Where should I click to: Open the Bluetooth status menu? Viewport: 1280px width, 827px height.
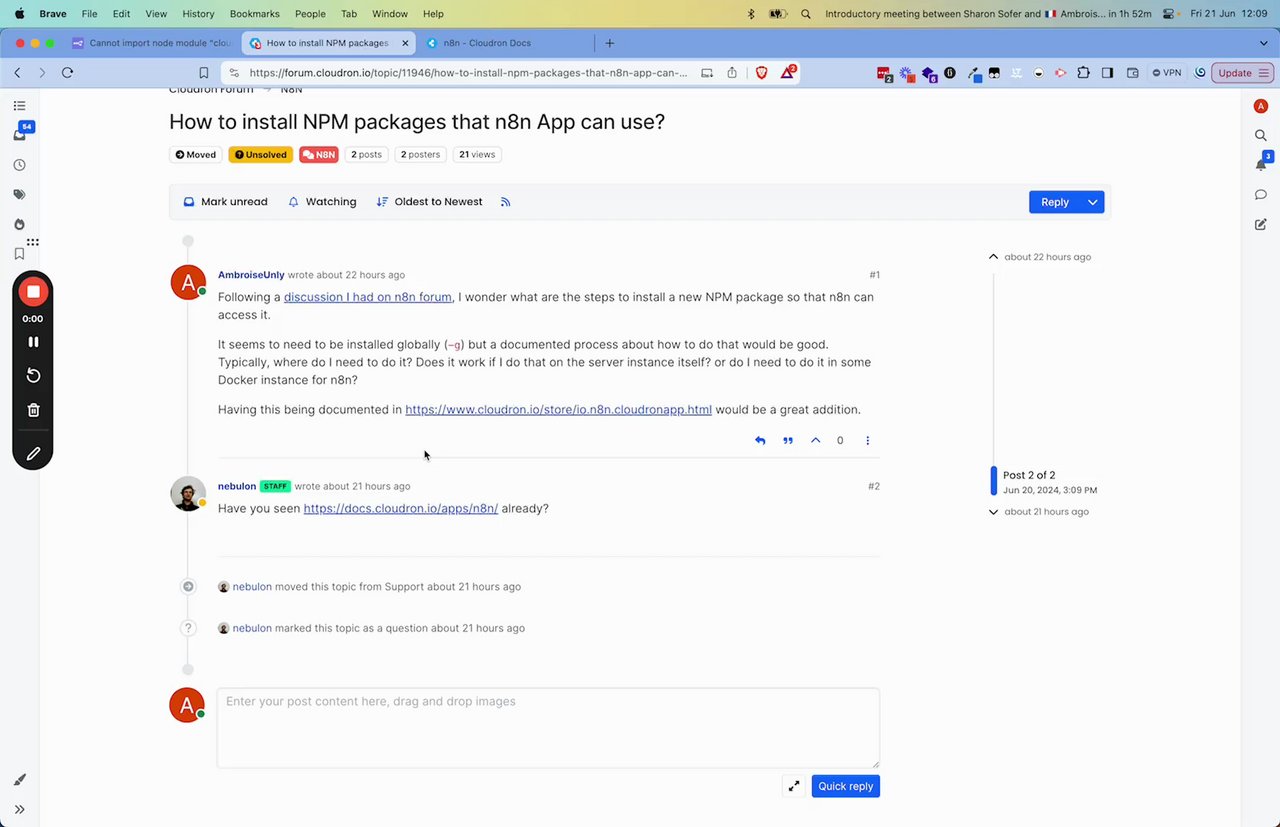[752, 14]
